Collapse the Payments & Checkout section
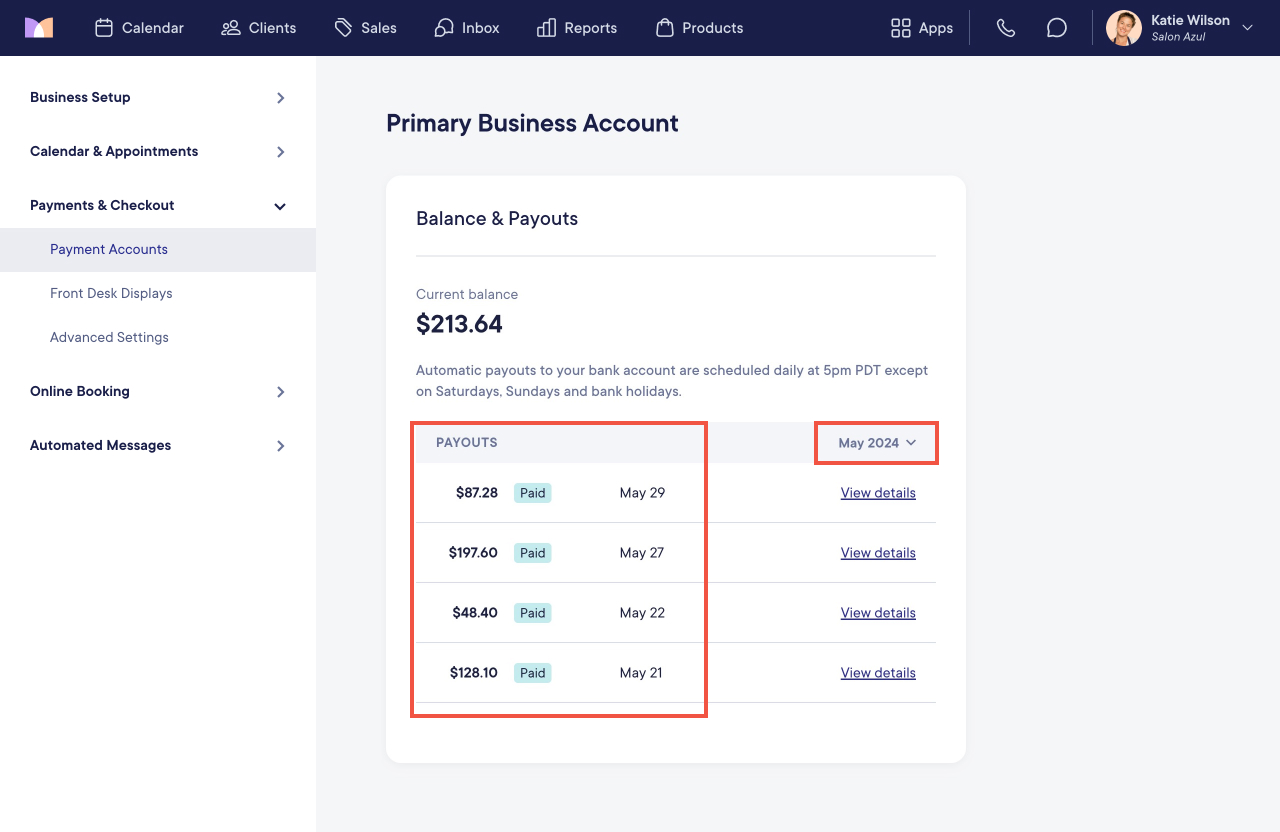The image size is (1280, 832). pos(158,205)
